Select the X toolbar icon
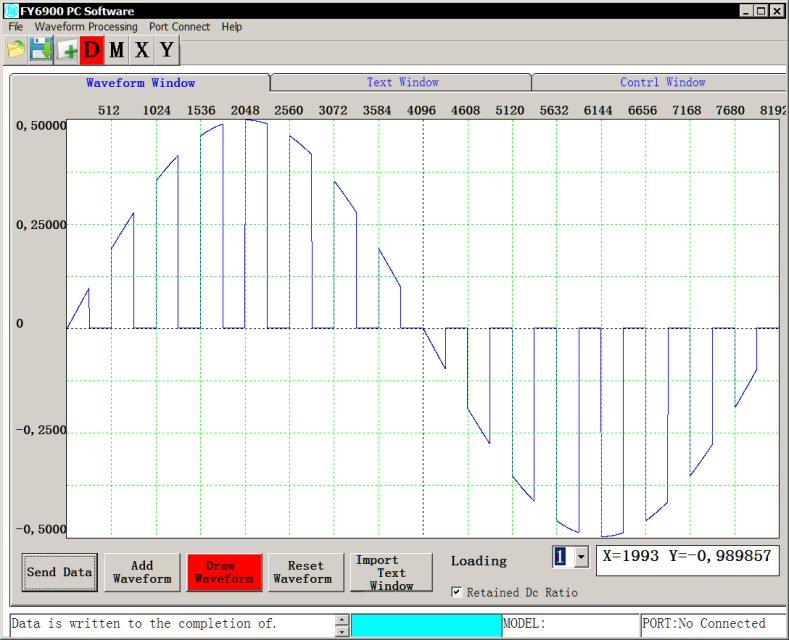This screenshot has width=789, height=640. coord(142,50)
